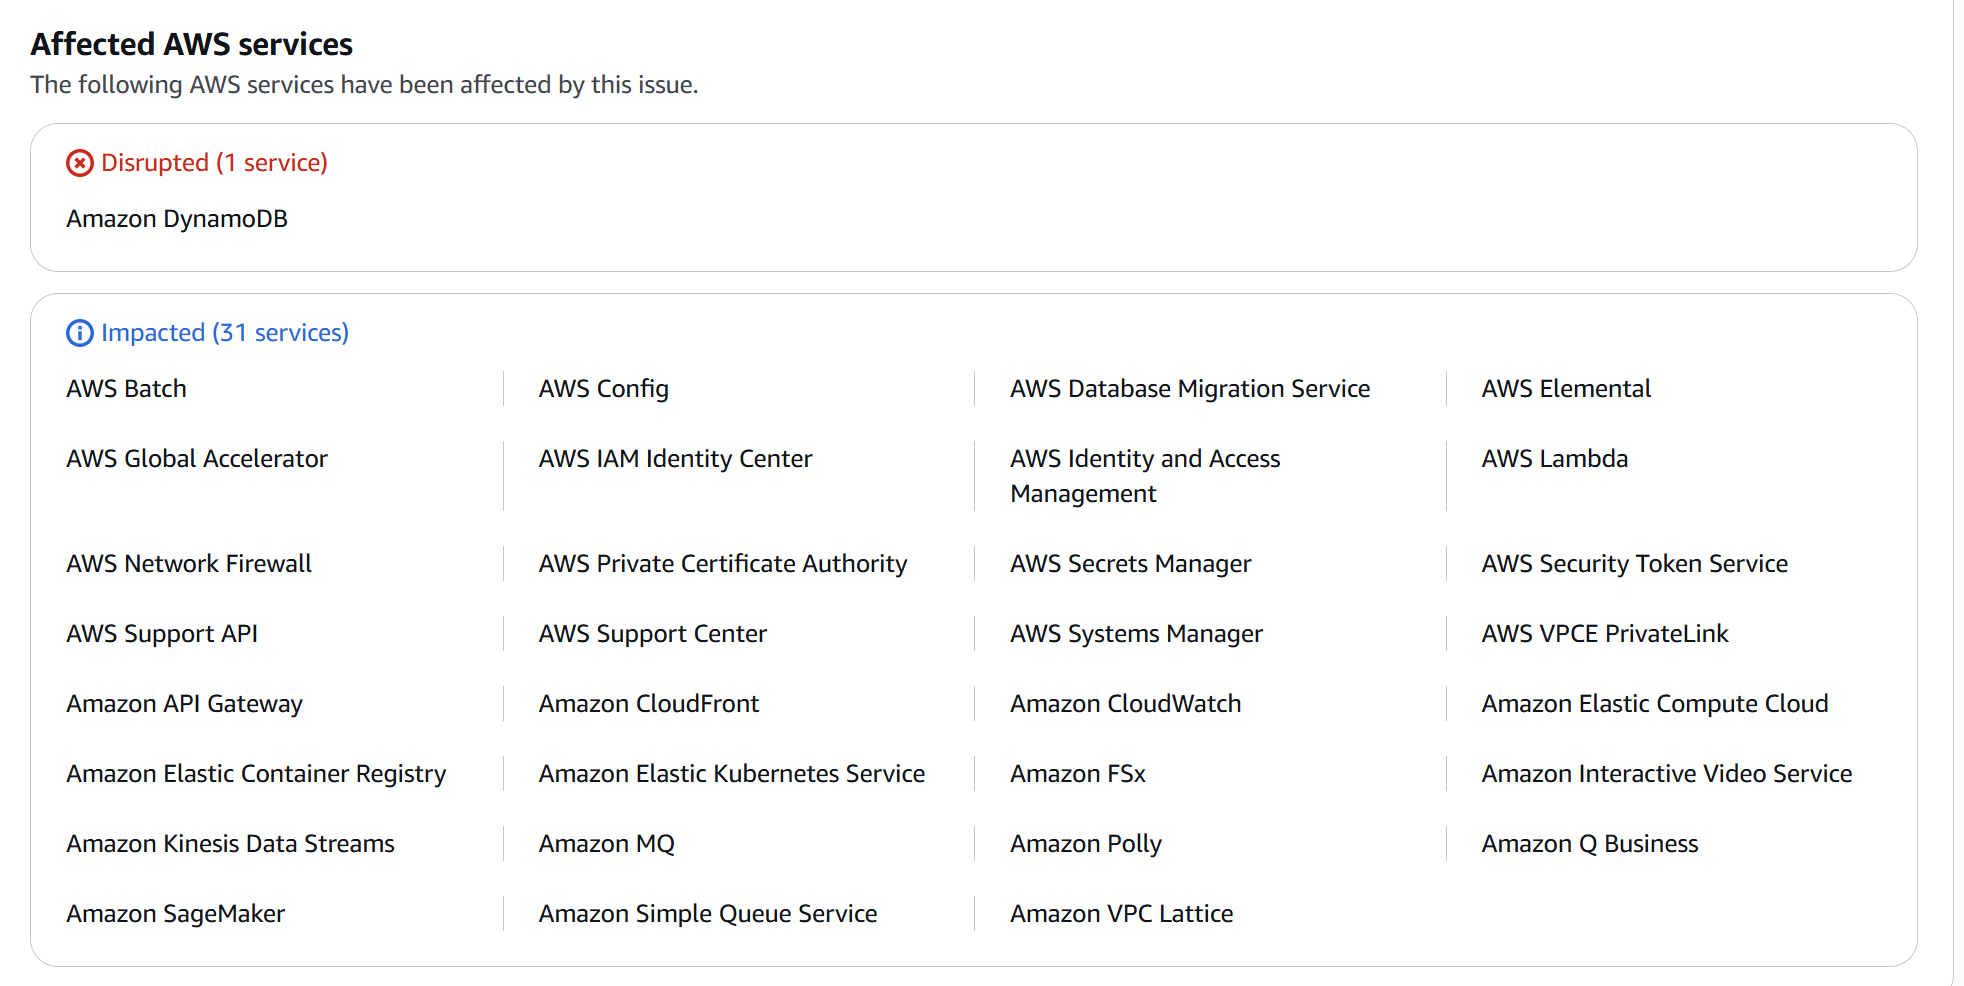Click AWS Security Token Service

[1634, 564]
